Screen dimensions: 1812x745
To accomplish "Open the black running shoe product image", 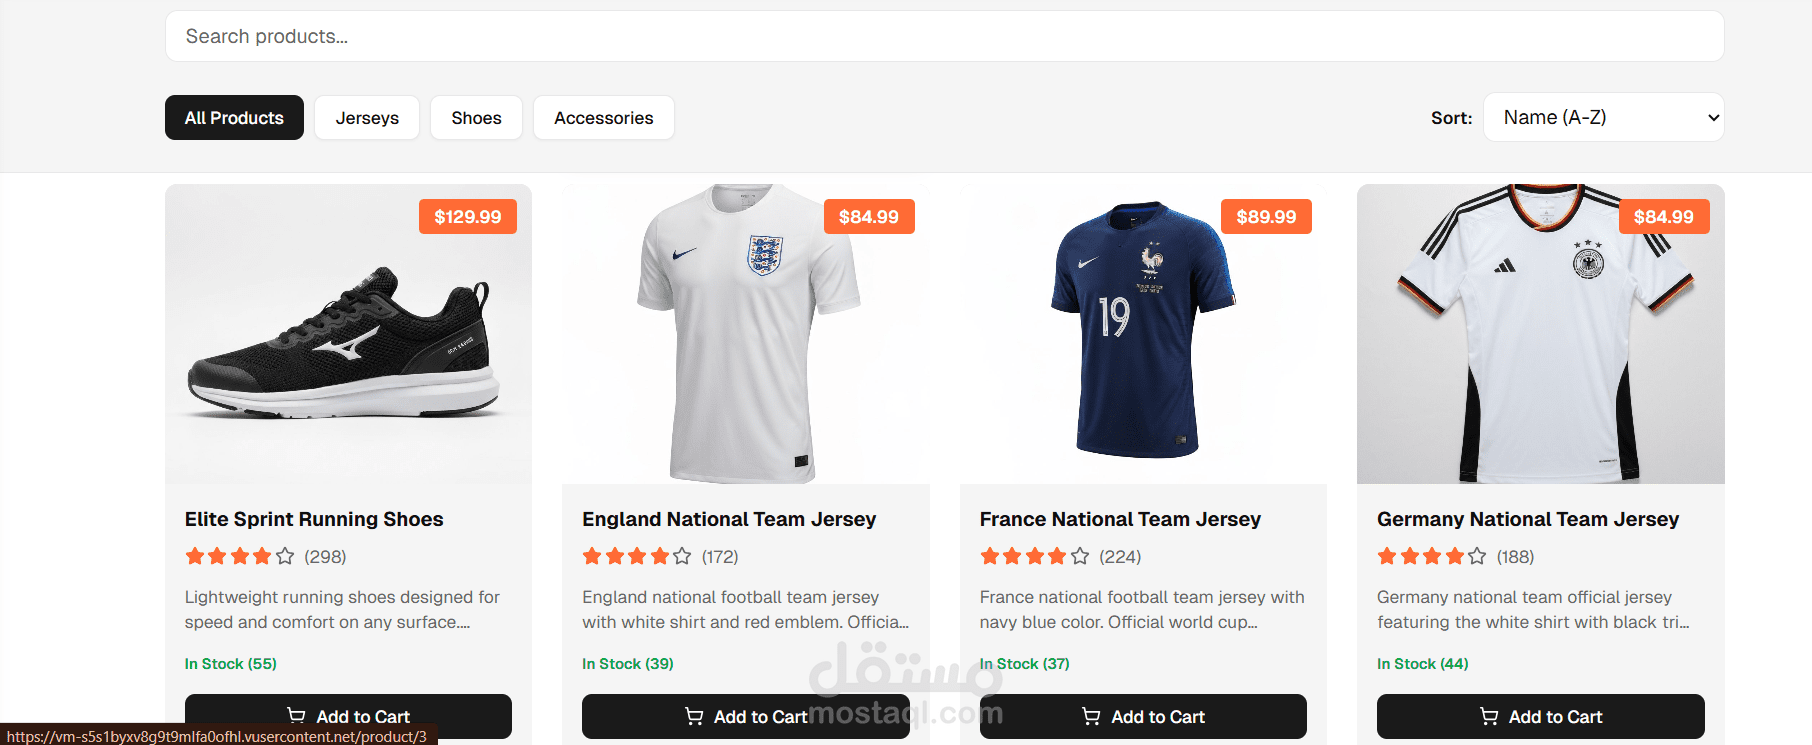I will point(347,340).
